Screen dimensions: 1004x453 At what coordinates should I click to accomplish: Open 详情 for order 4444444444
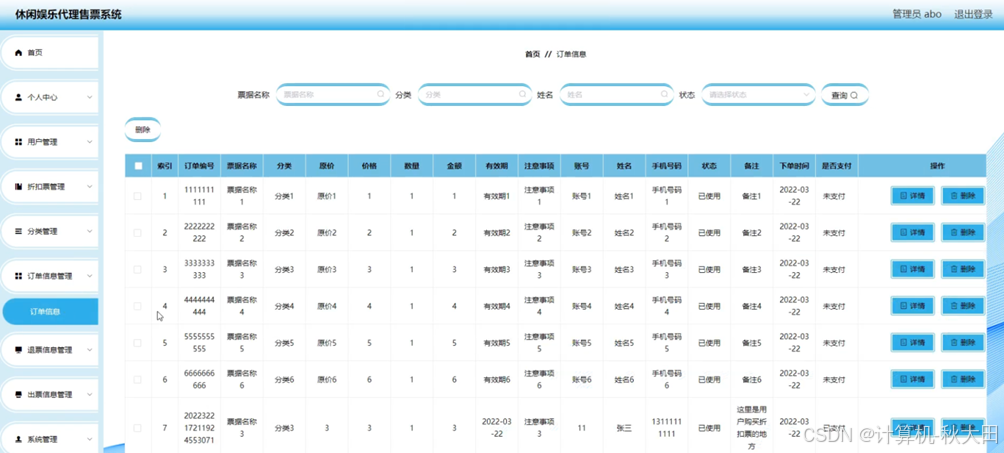coord(912,306)
